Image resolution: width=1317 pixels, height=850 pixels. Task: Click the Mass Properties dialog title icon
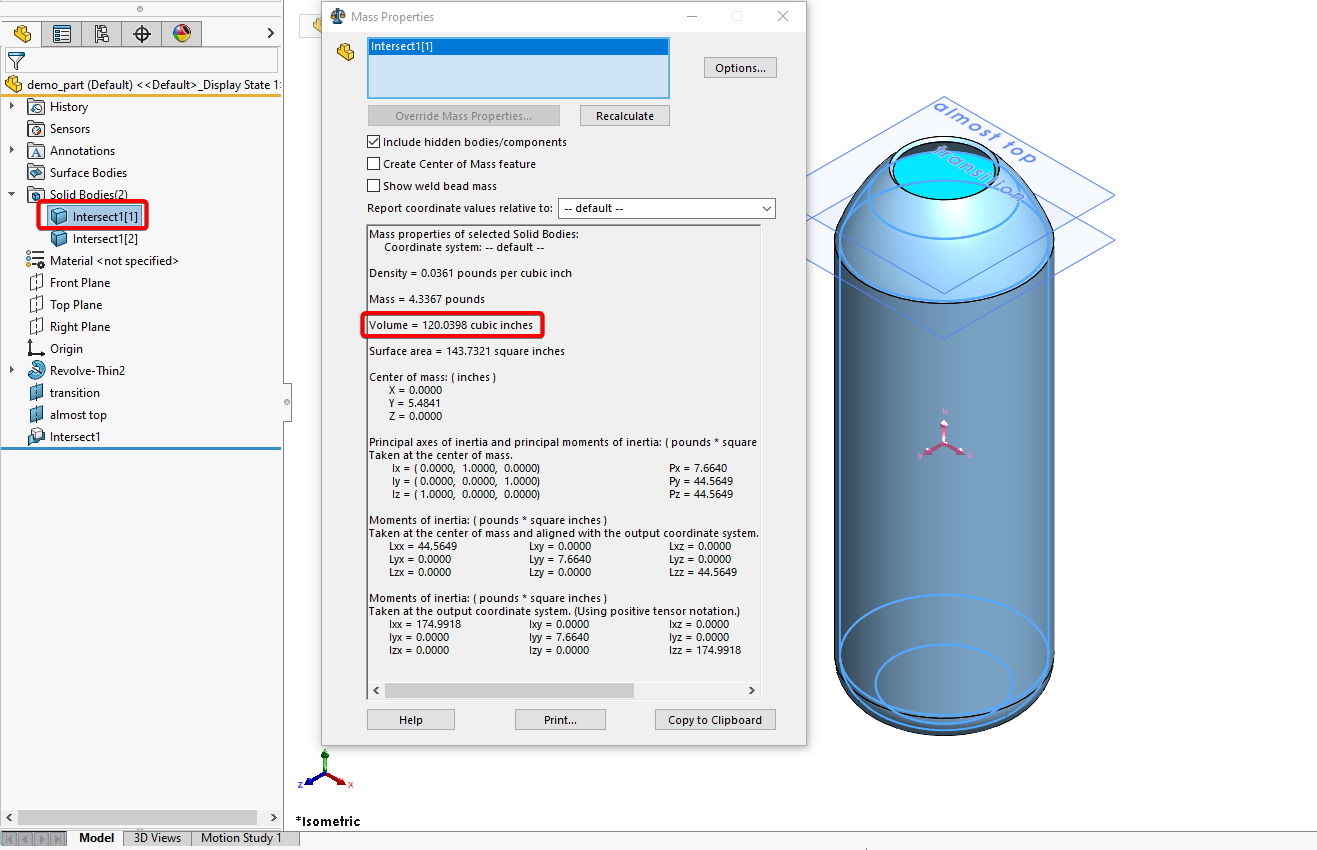[x=338, y=17]
